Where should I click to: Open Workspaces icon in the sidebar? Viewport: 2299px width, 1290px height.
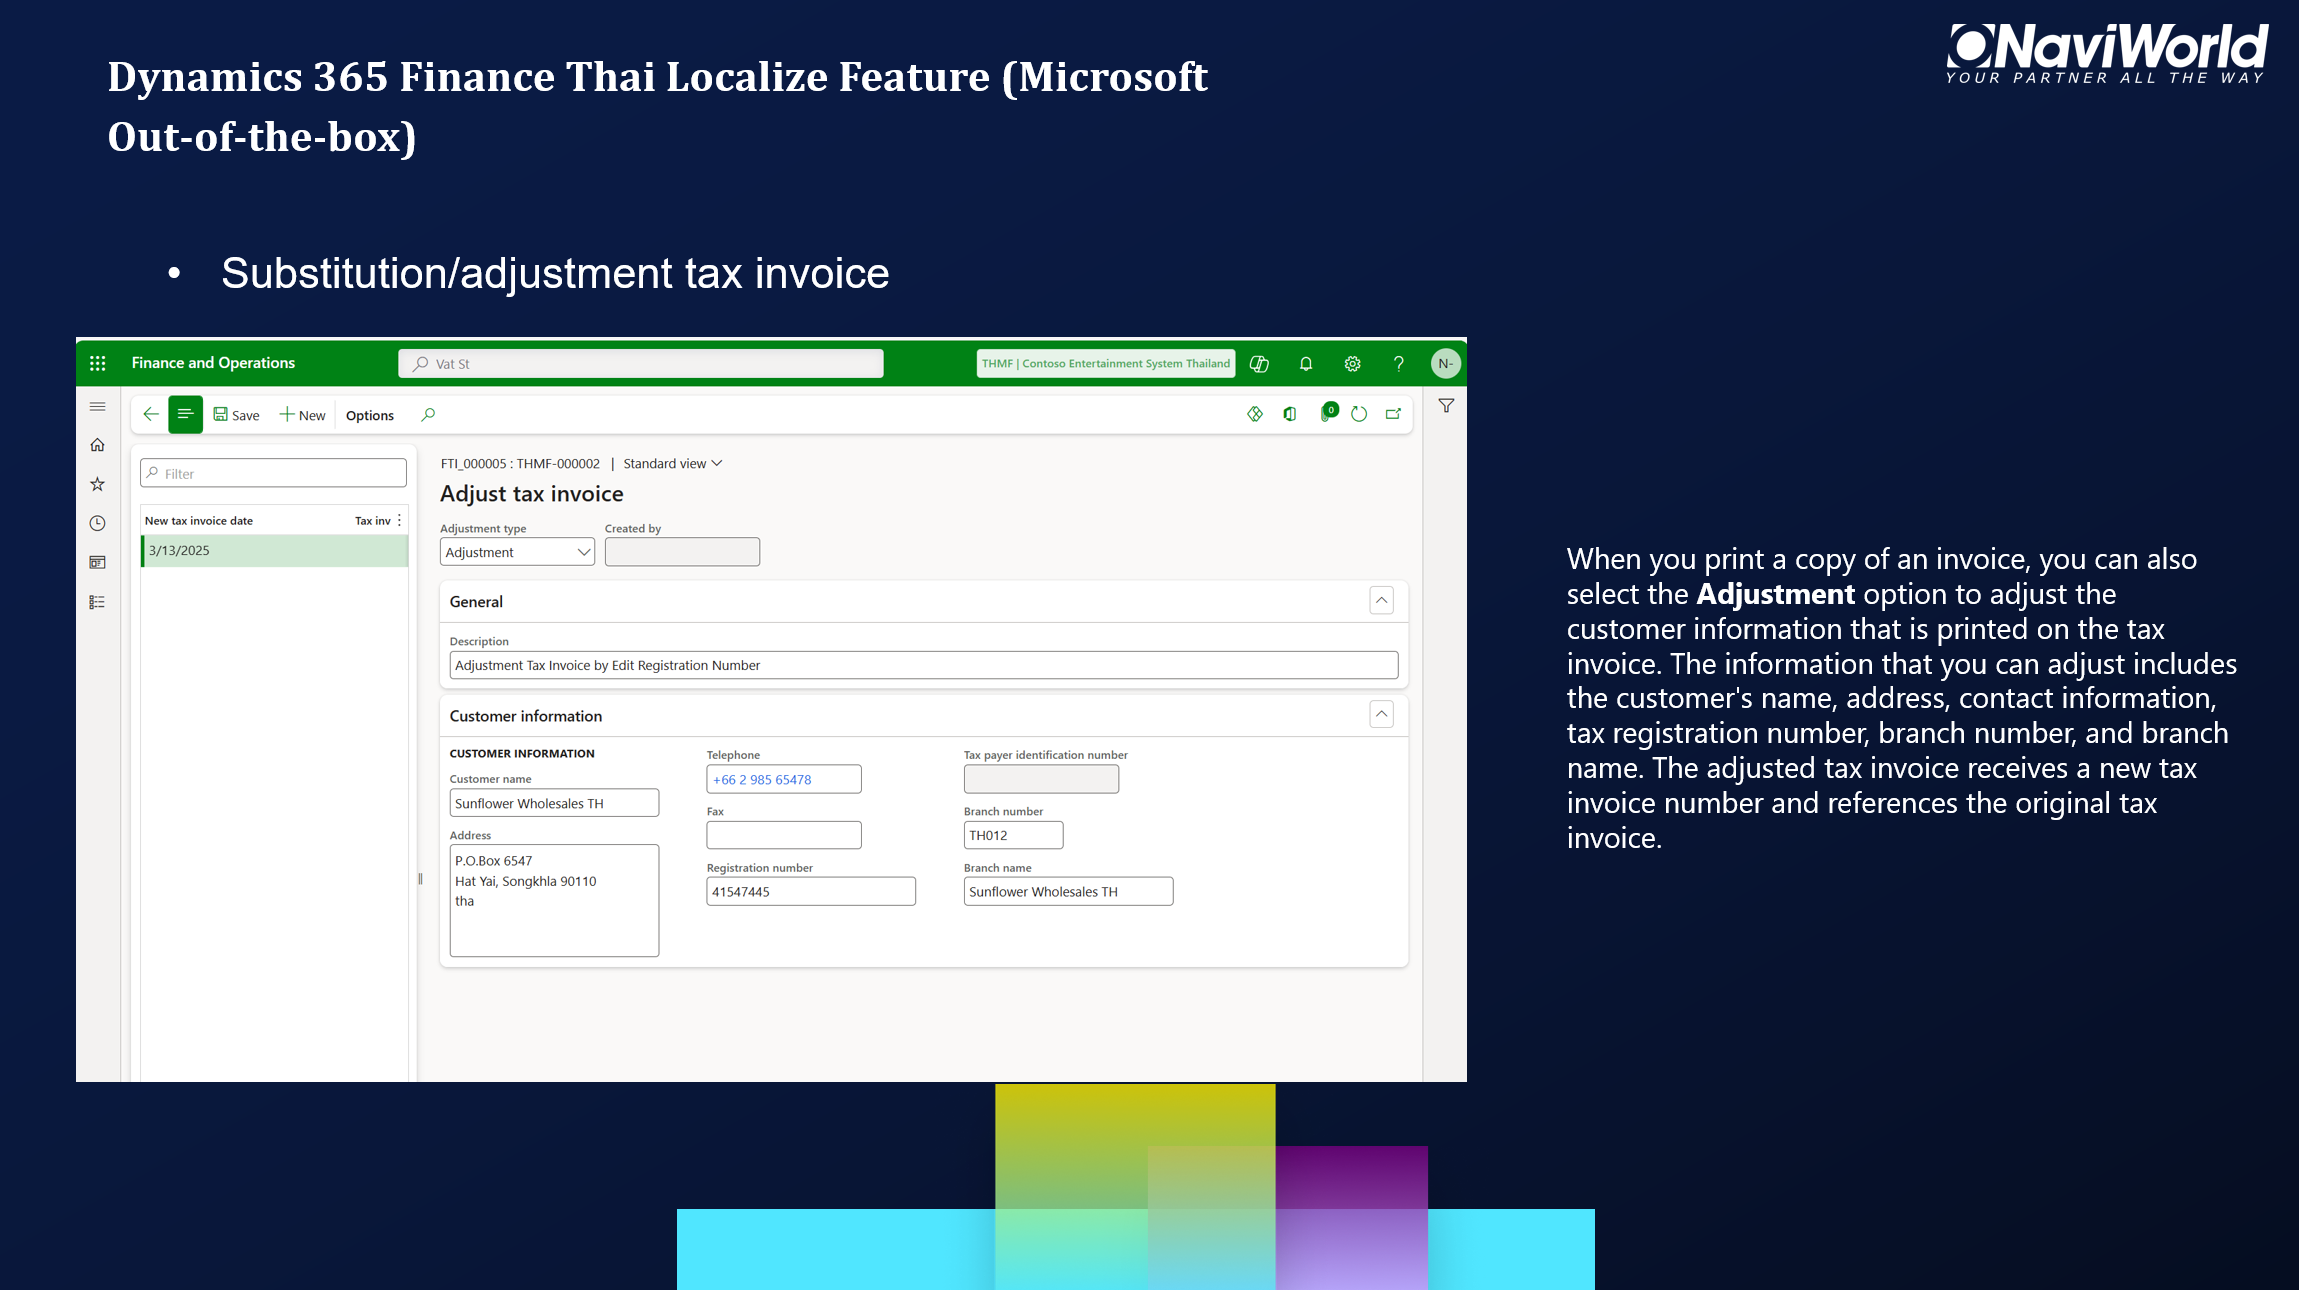(97, 562)
